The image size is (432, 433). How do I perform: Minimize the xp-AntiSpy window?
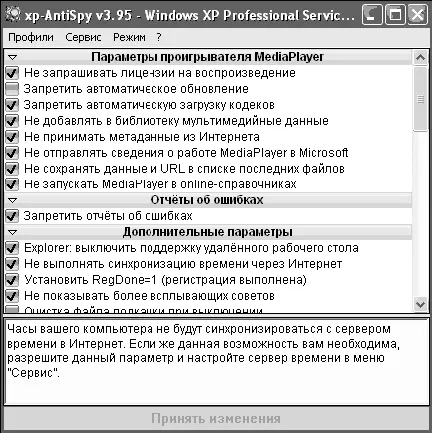point(372,15)
